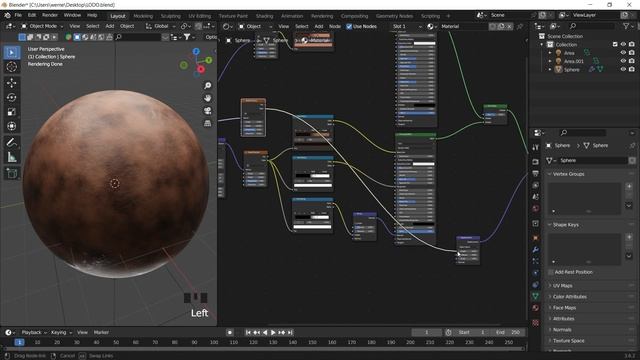Open the Keying popover
Image resolution: width=640 pixels, height=360 pixels.
click(x=61, y=332)
